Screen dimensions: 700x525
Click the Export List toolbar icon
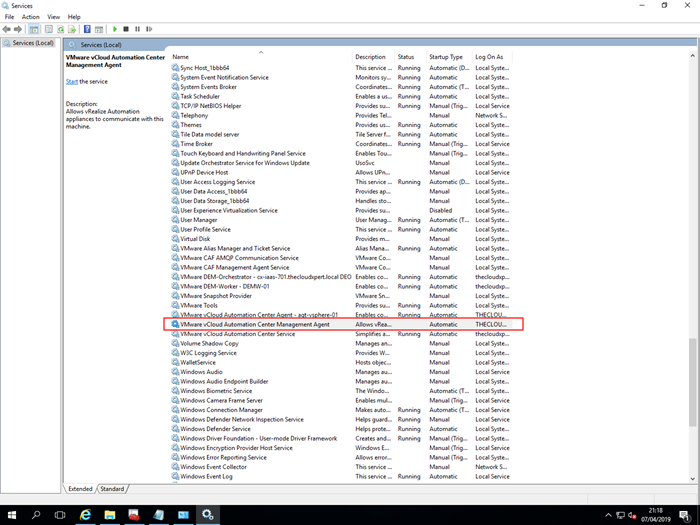coord(72,29)
